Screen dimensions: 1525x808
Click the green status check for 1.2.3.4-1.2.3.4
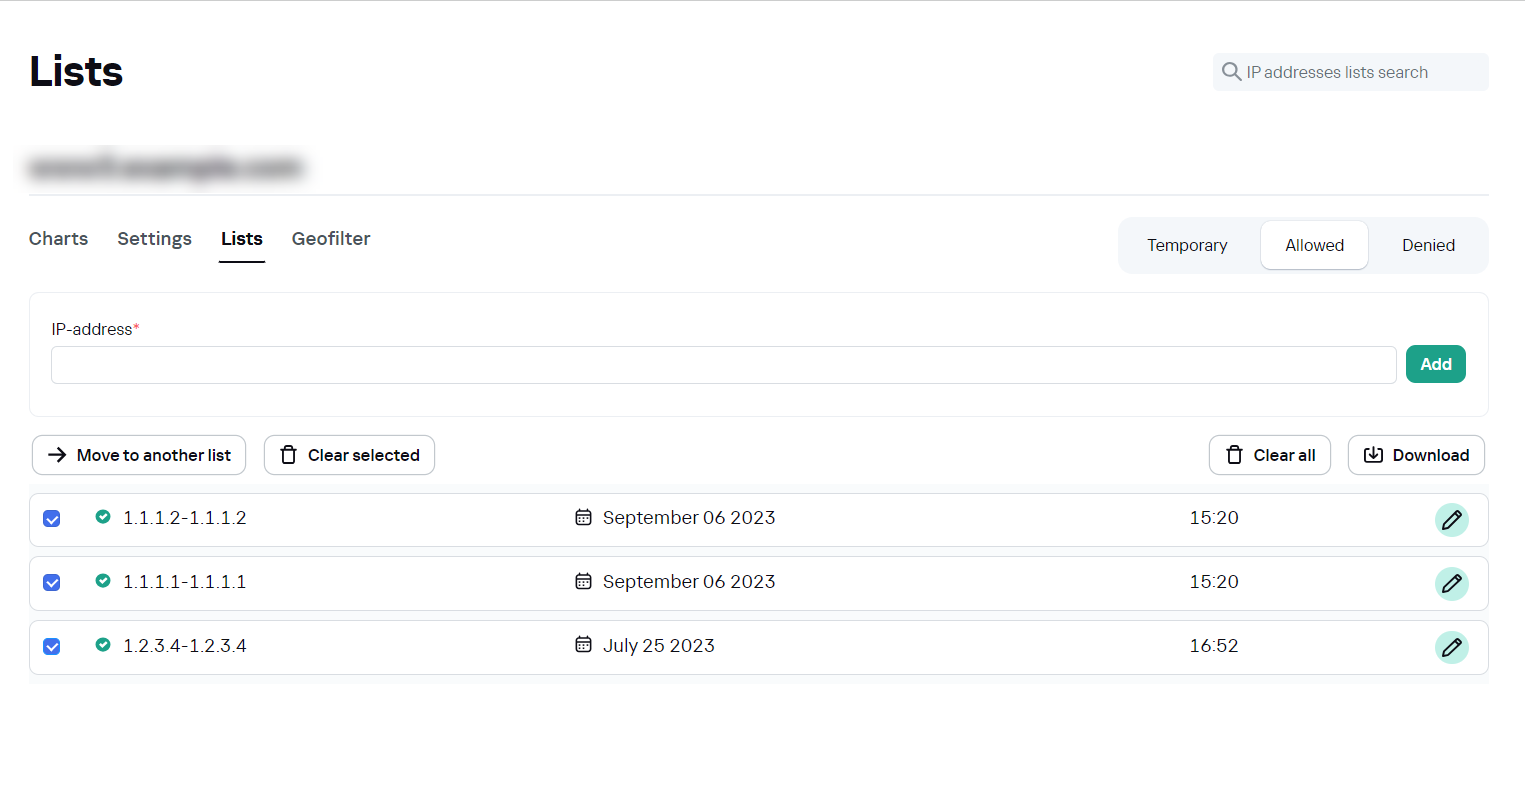click(x=103, y=645)
